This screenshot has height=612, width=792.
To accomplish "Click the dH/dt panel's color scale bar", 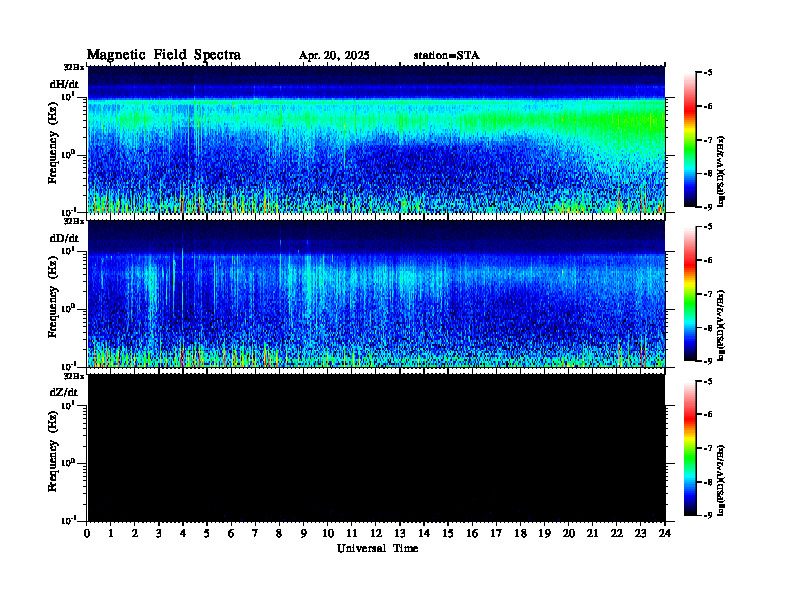I will 690,140.
